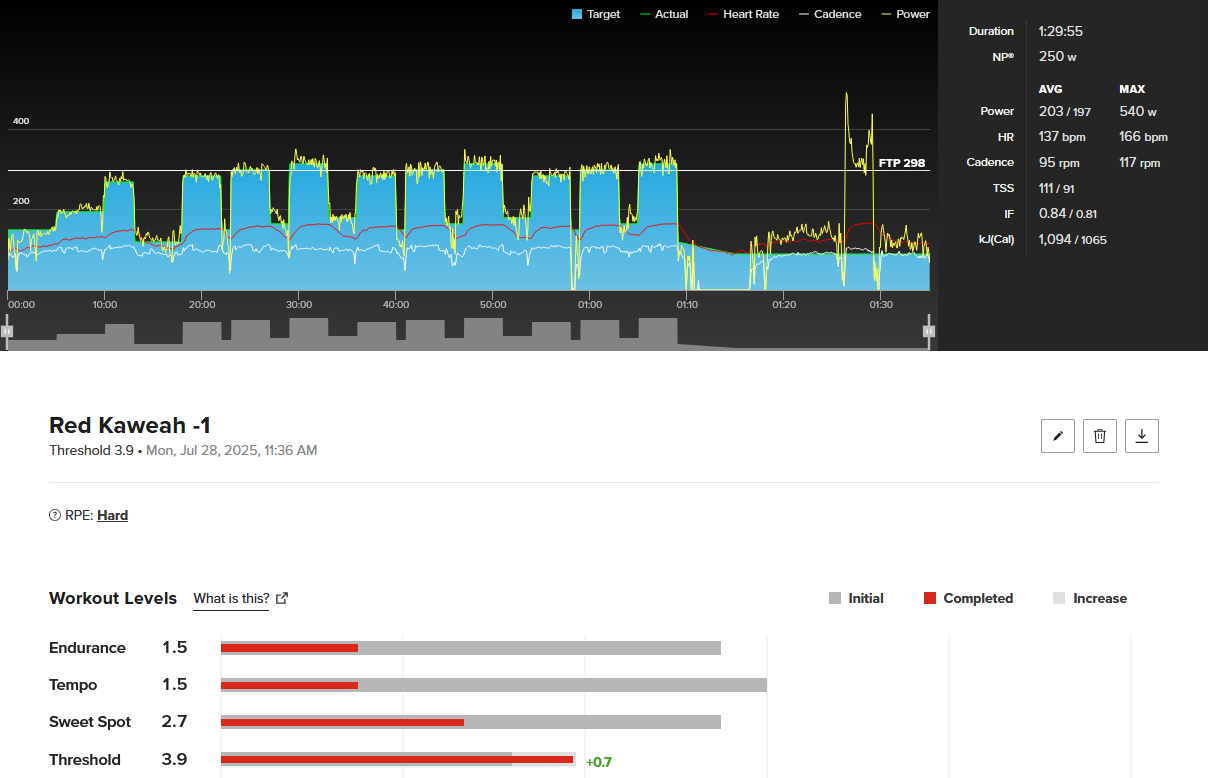1208x778 pixels.
Task: Click the Initial legend entry
Action: (x=856, y=598)
